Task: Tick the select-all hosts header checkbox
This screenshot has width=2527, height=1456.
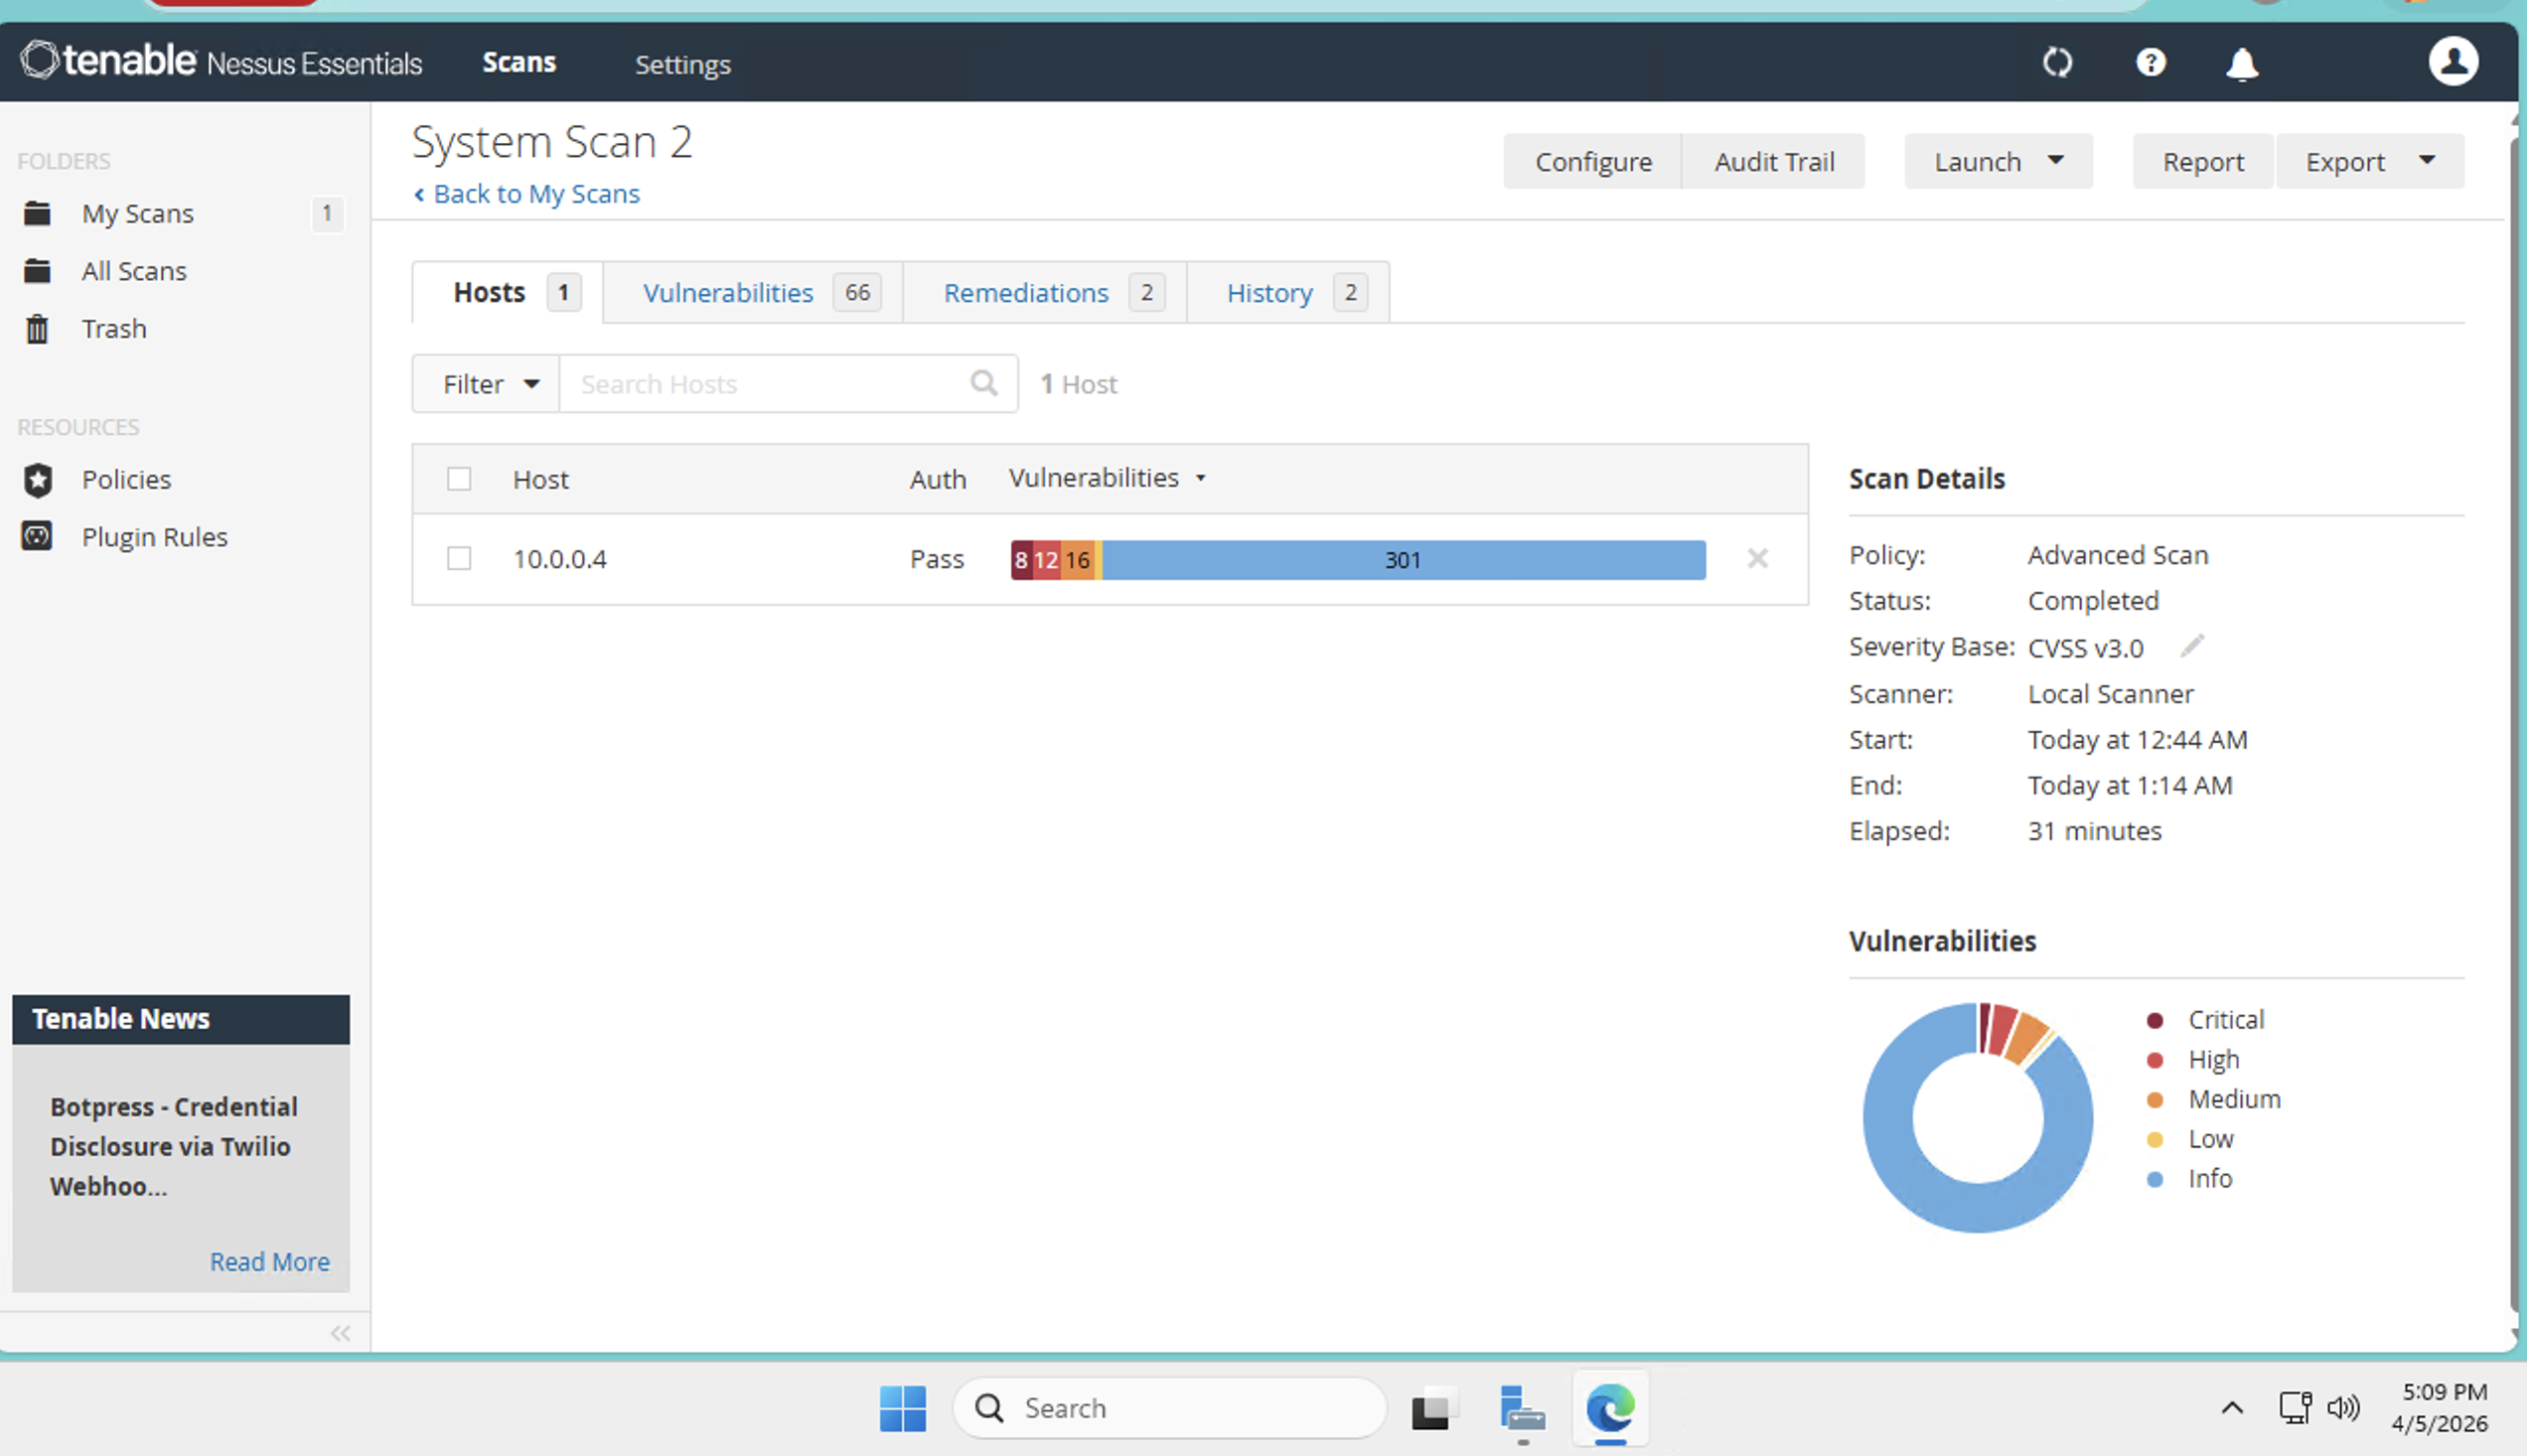Action: 459,479
